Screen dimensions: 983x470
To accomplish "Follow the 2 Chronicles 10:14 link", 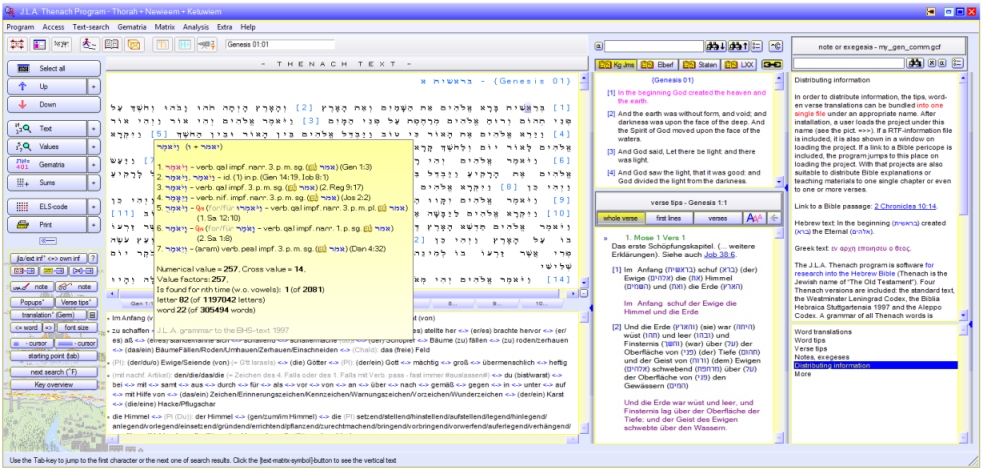I will coord(905,206).
